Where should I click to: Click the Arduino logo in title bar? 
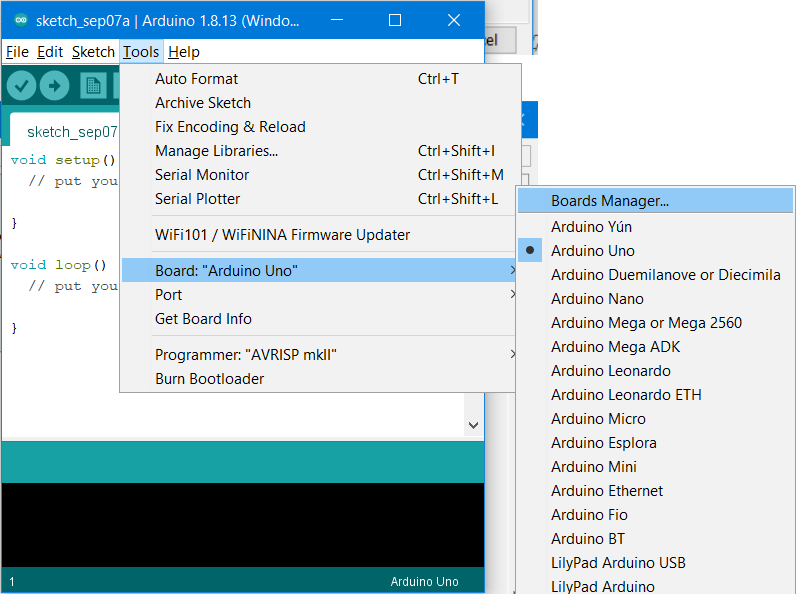[x=20, y=21]
